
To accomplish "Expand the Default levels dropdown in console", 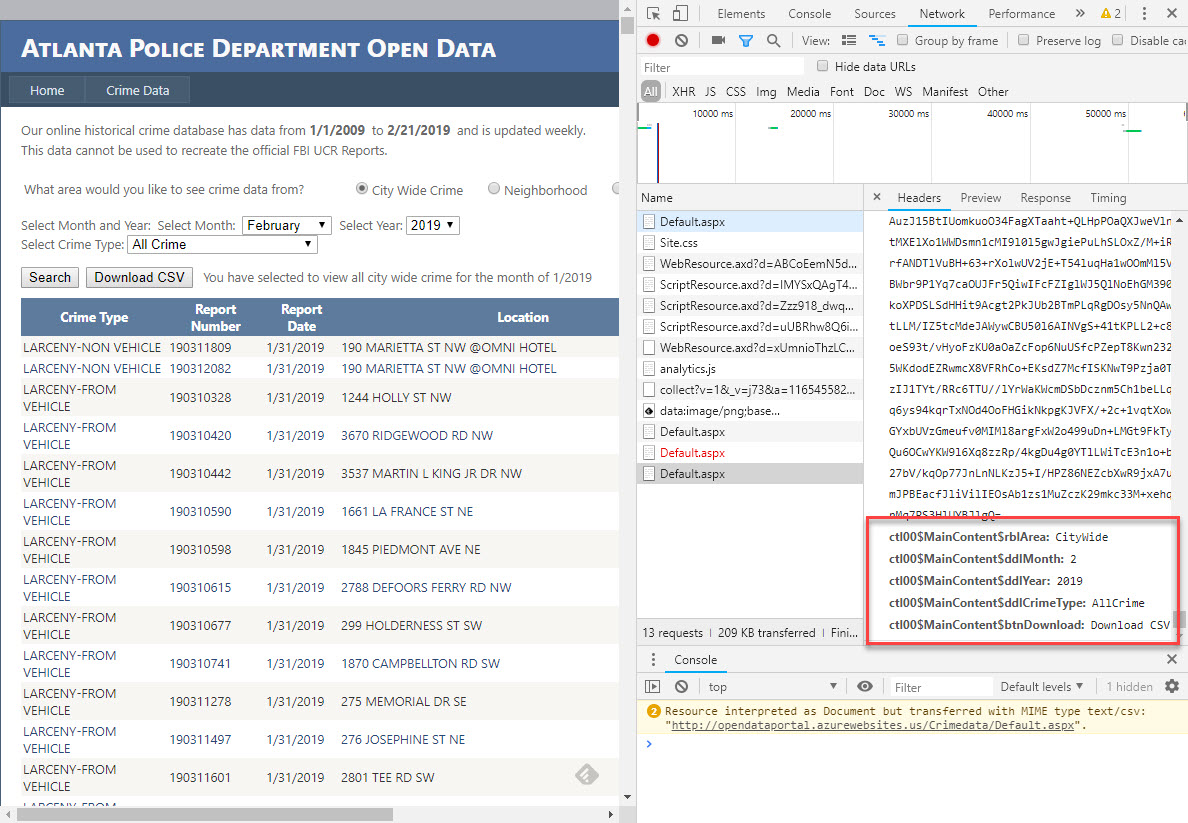I will coord(1042,687).
